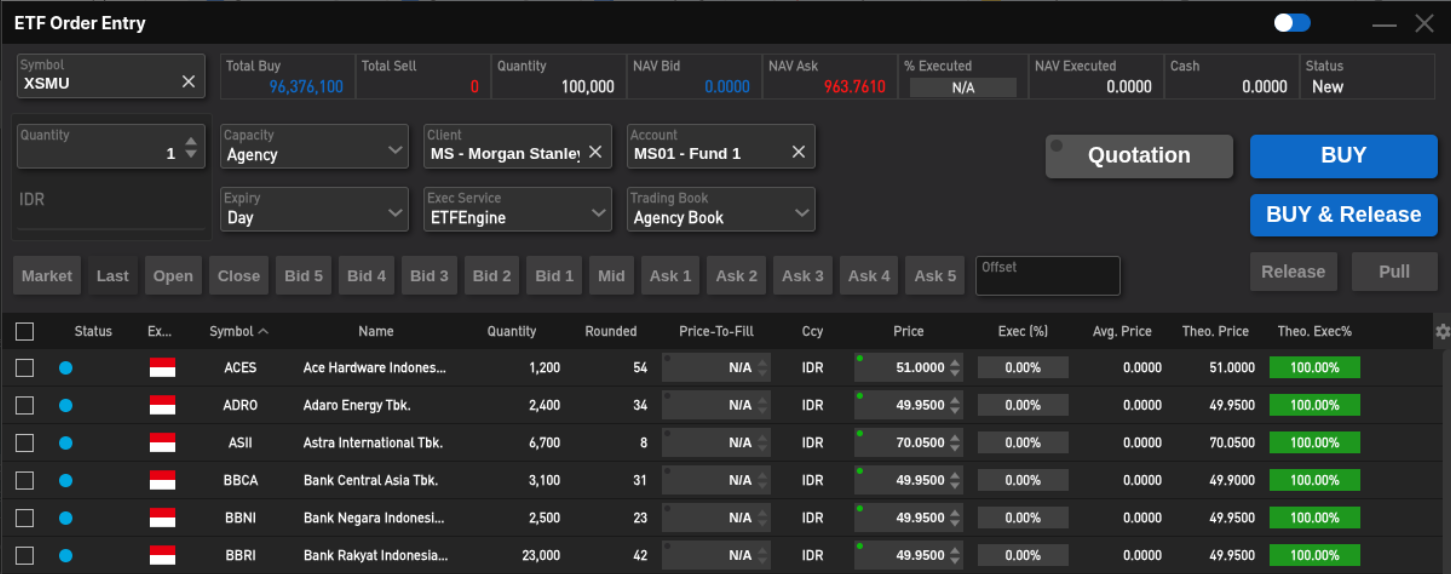Click the Symbol input field with XSMU

[111, 76]
